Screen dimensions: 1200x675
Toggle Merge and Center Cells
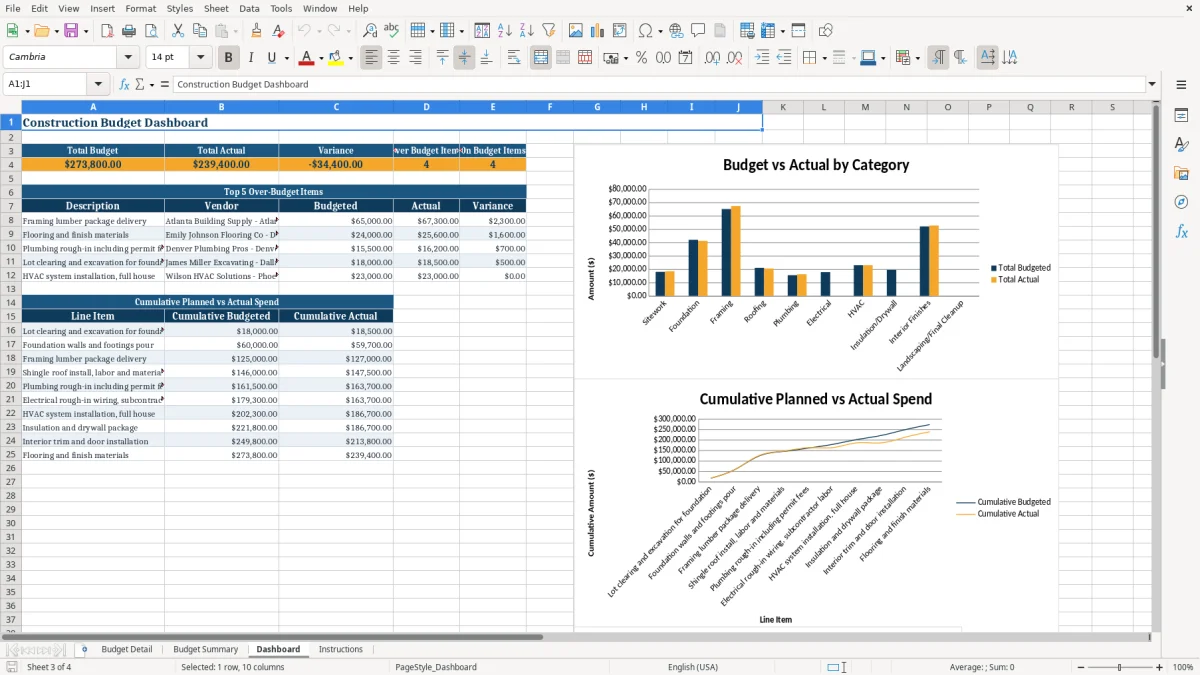(541, 58)
